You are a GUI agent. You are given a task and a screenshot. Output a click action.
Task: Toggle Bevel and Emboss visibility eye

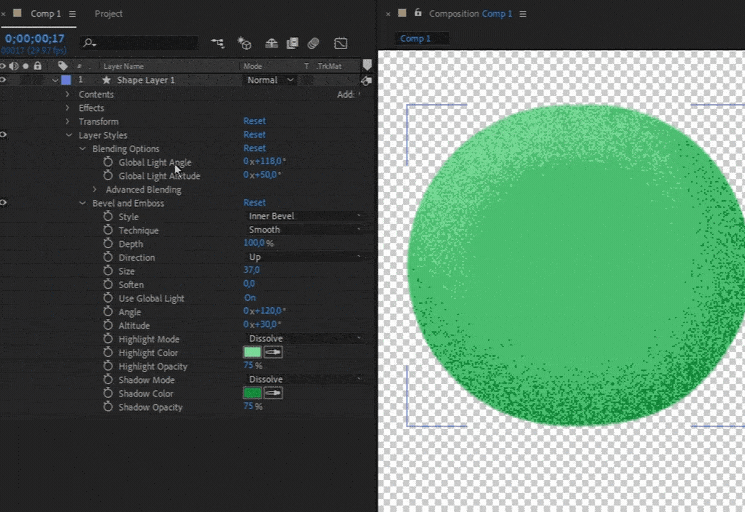(x=3, y=203)
